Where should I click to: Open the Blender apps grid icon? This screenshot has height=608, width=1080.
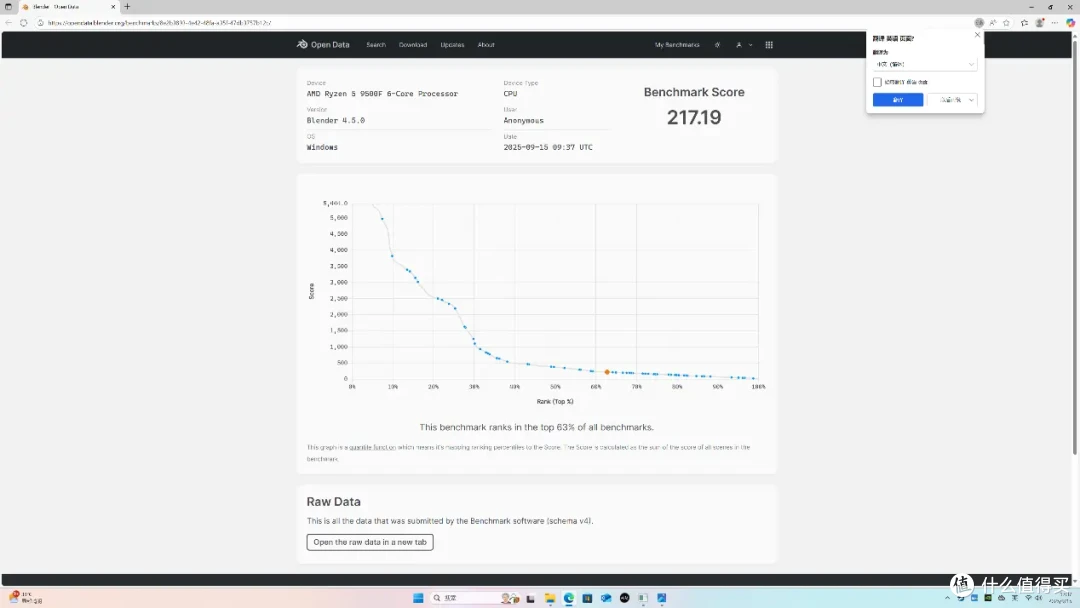pos(769,45)
